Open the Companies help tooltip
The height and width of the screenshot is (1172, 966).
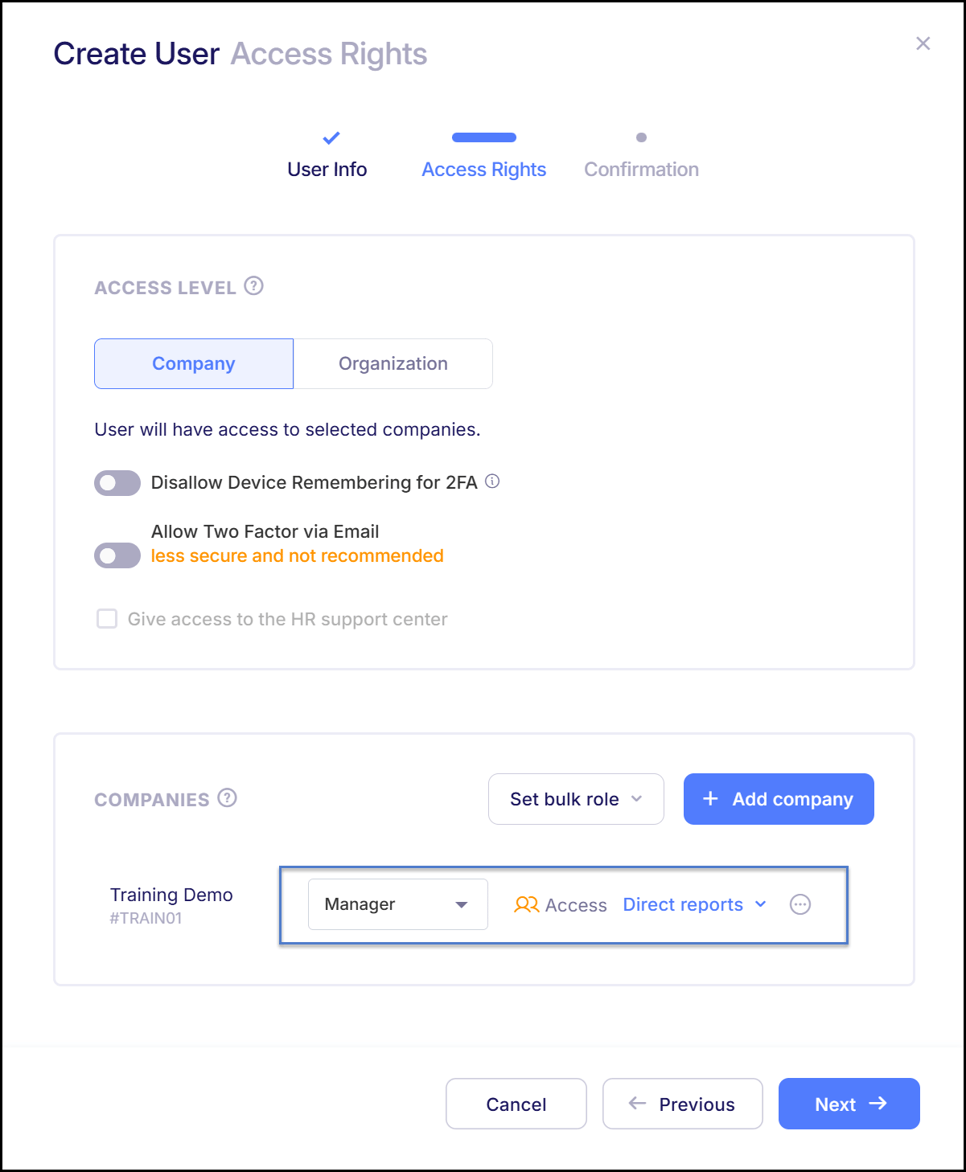click(228, 798)
